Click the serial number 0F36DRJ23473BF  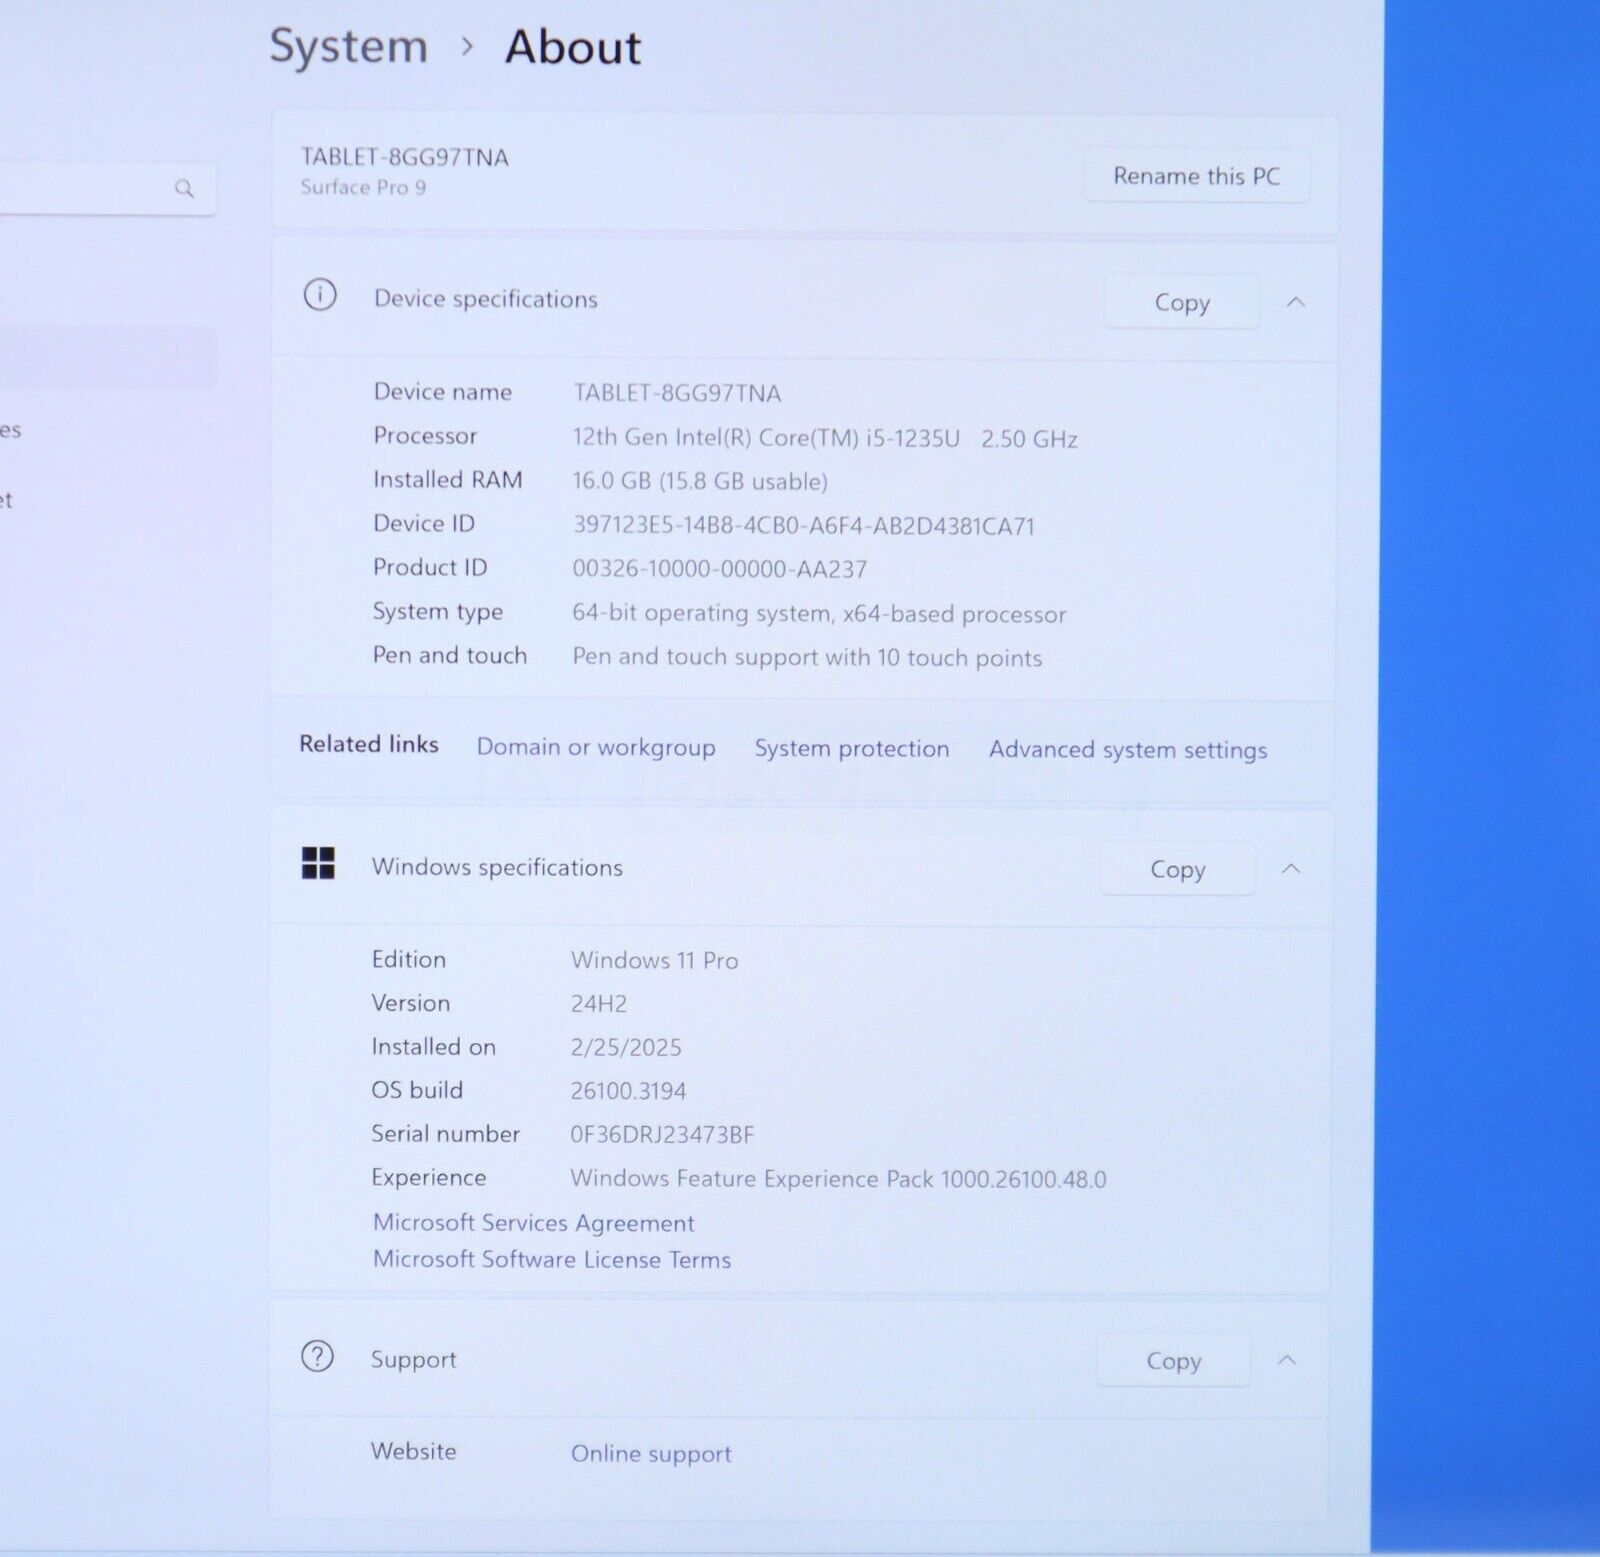pyautogui.click(x=662, y=1135)
